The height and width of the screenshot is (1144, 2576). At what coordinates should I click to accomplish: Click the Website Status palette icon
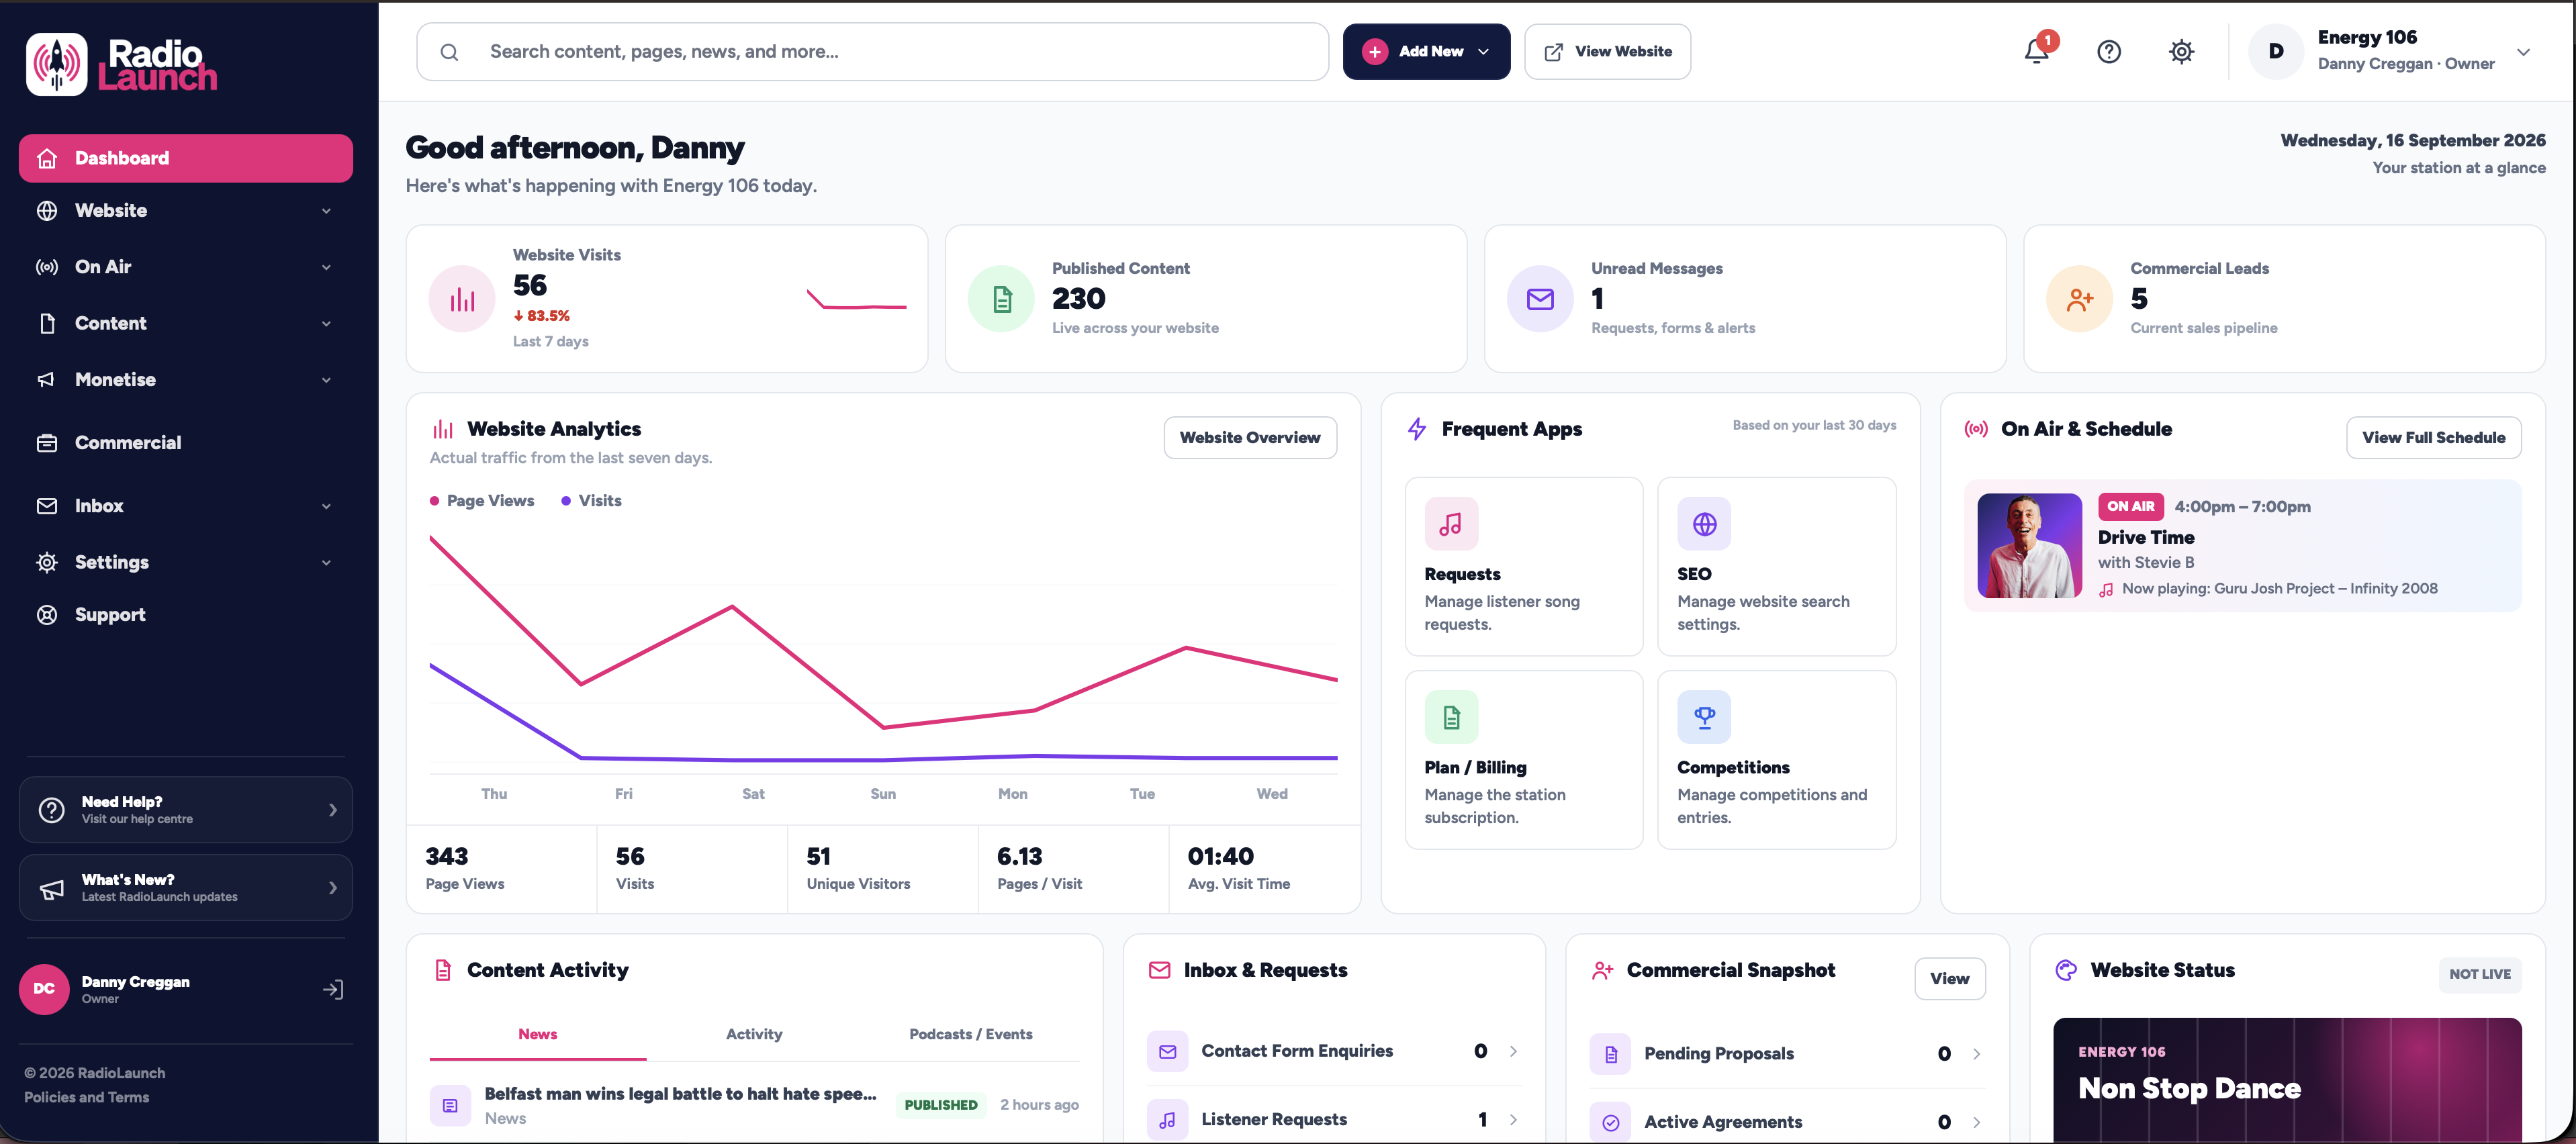[x=2066, y=970]
